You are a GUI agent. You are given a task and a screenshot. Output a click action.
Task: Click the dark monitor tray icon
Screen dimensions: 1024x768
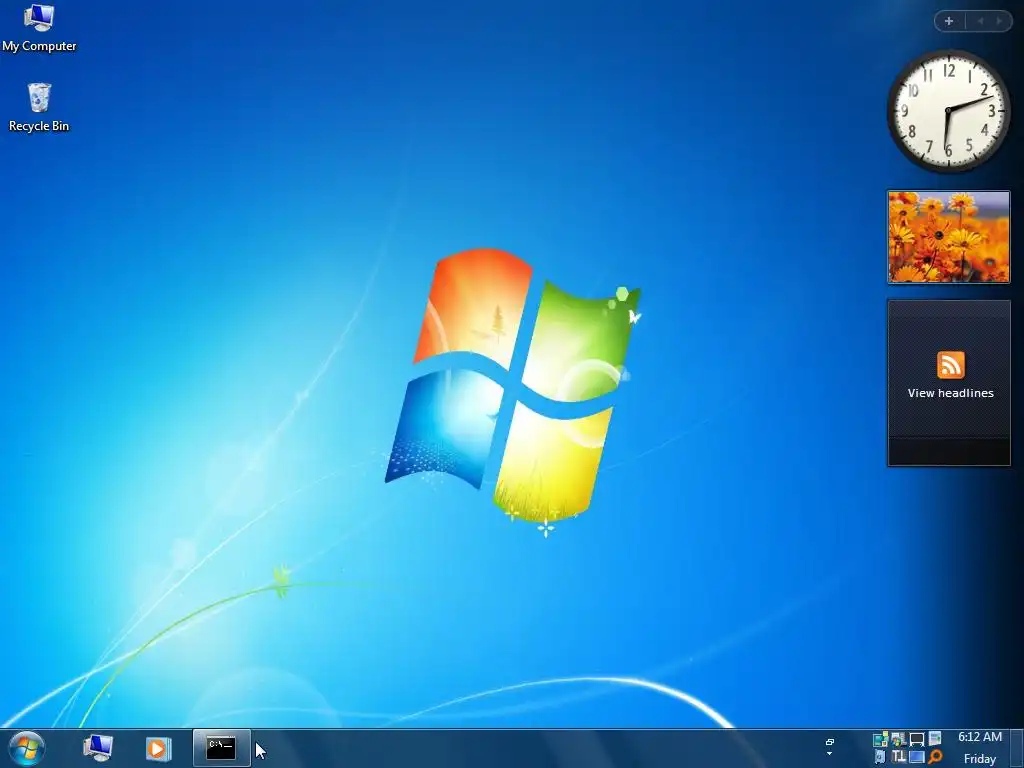(917, 739)
